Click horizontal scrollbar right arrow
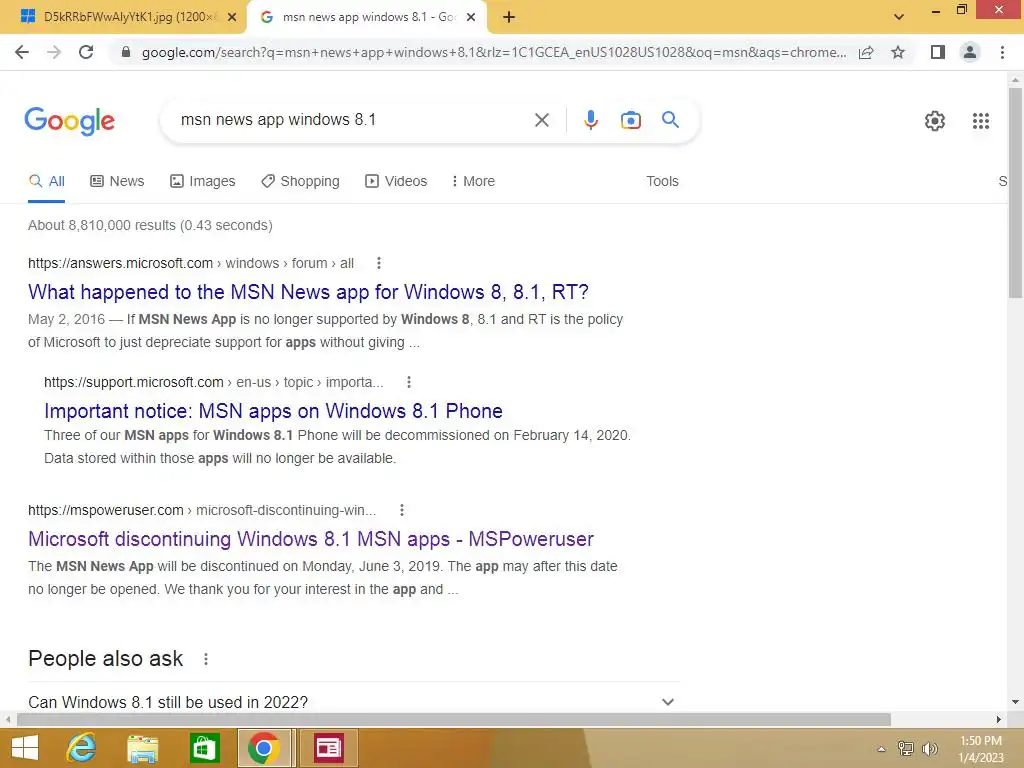Image resolution: width=1024 pixels, height=768 pixels. tap(999, 719)
